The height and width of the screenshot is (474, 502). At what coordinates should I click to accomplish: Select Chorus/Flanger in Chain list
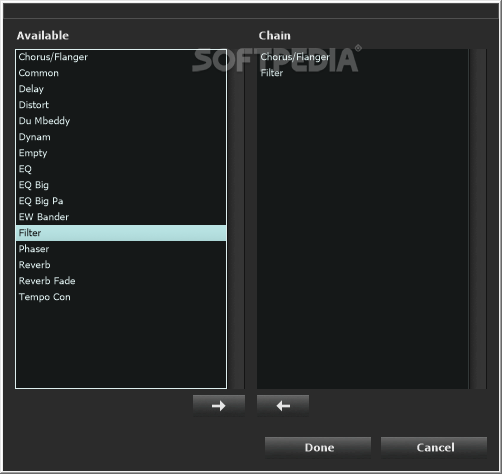click(x=363, y=57)
